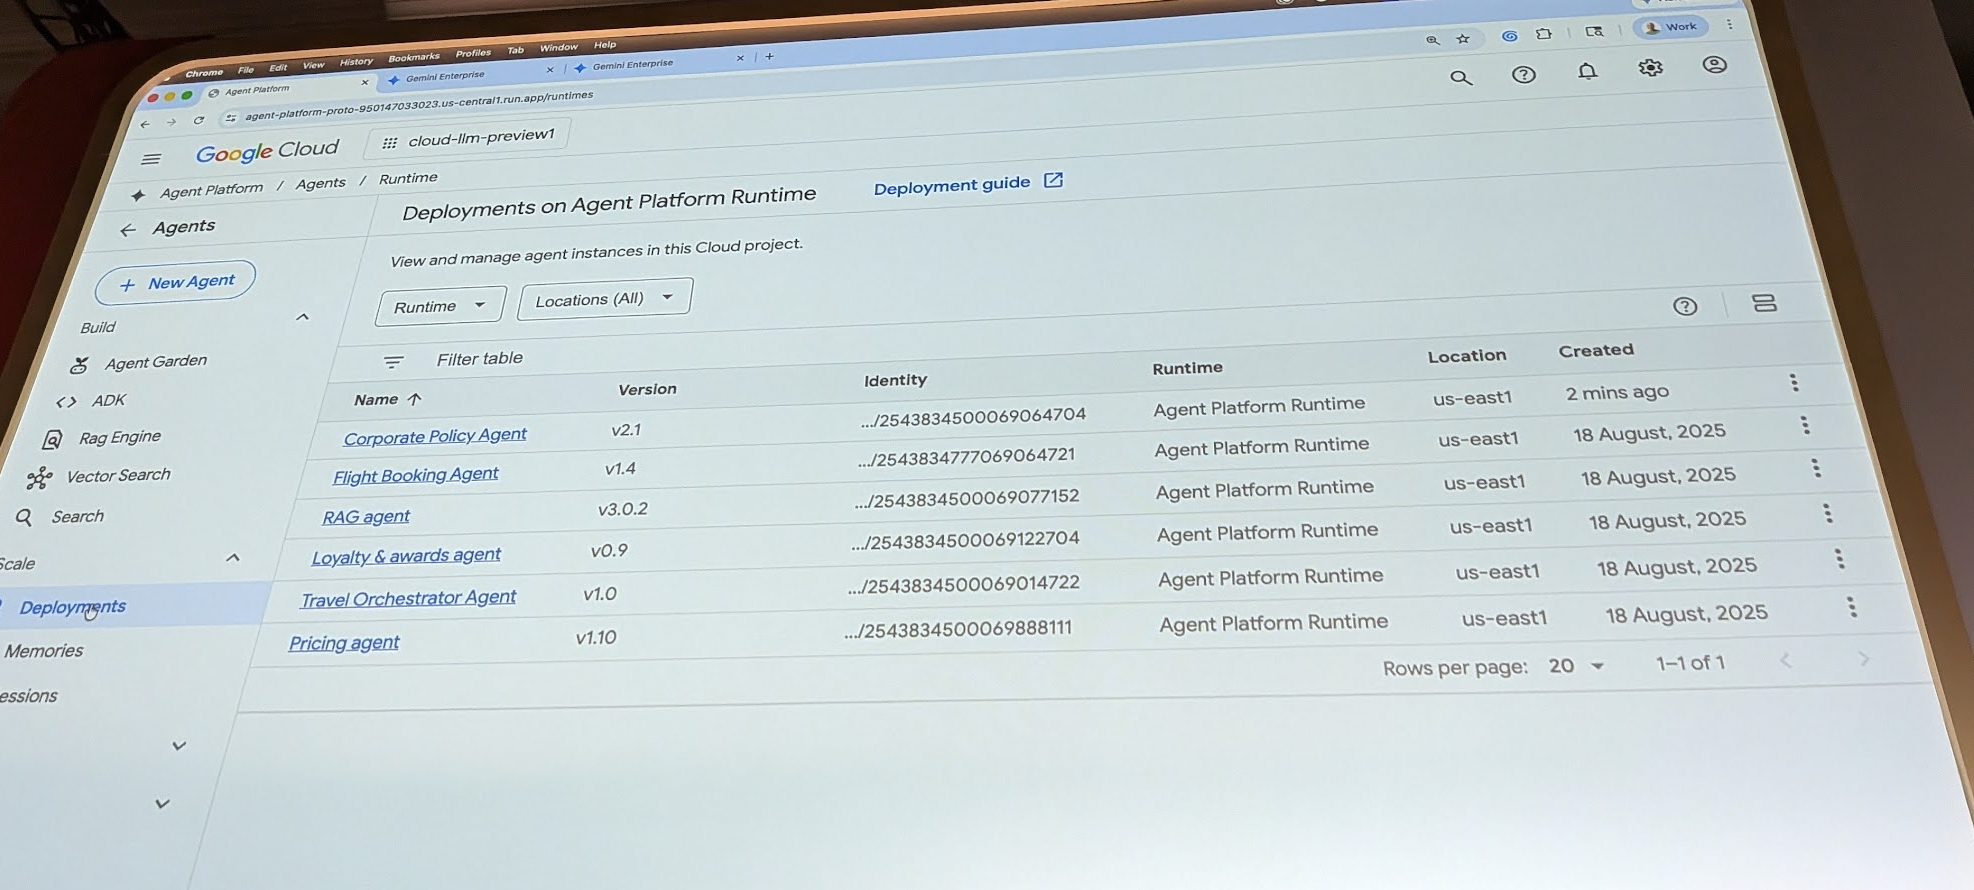This screenshot has height=890, width=1974.
Task: Click back arrow beside Agents heading
Action: click(128, 230)
